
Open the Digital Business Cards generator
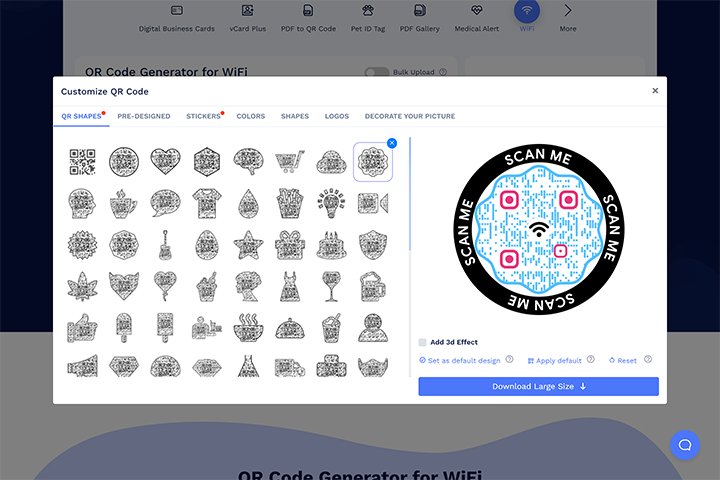pos(177,18)
